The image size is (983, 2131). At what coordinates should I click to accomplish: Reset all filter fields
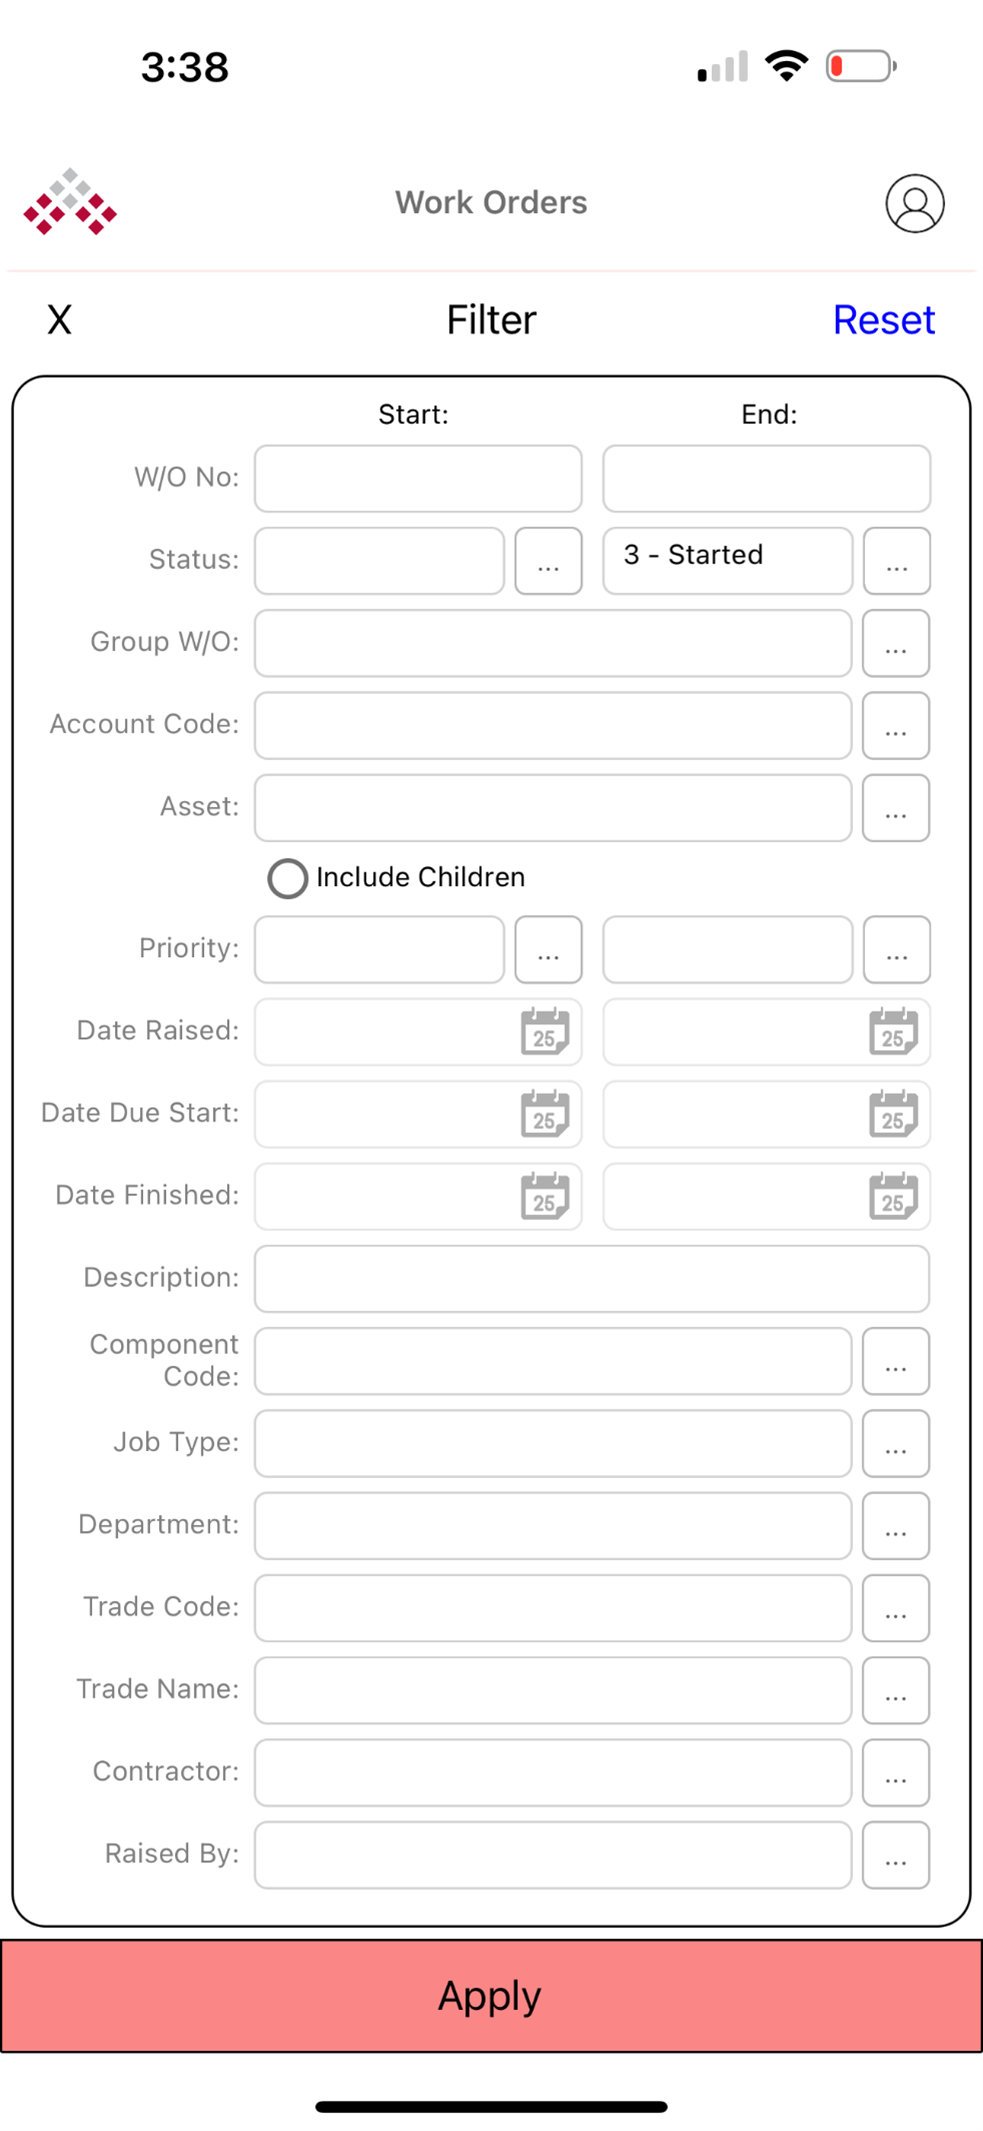883,319
